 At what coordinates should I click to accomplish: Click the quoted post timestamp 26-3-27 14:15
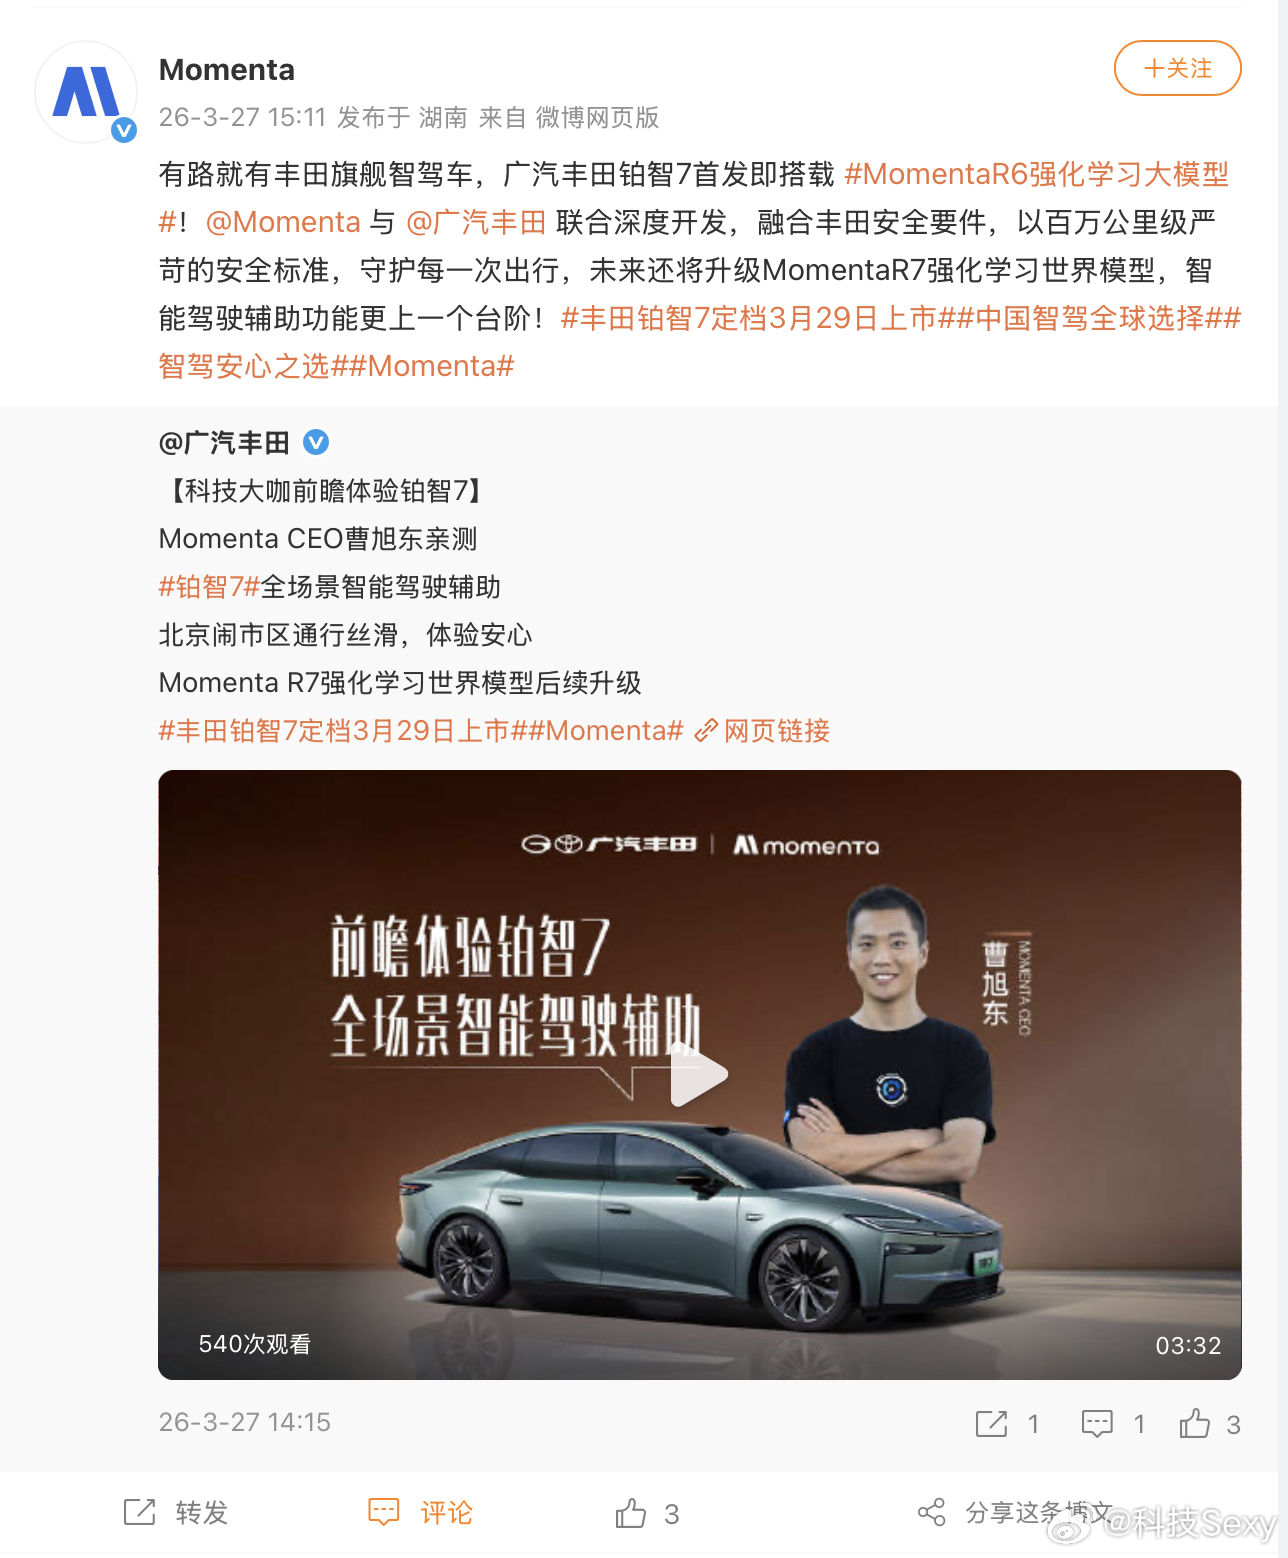245,1422
